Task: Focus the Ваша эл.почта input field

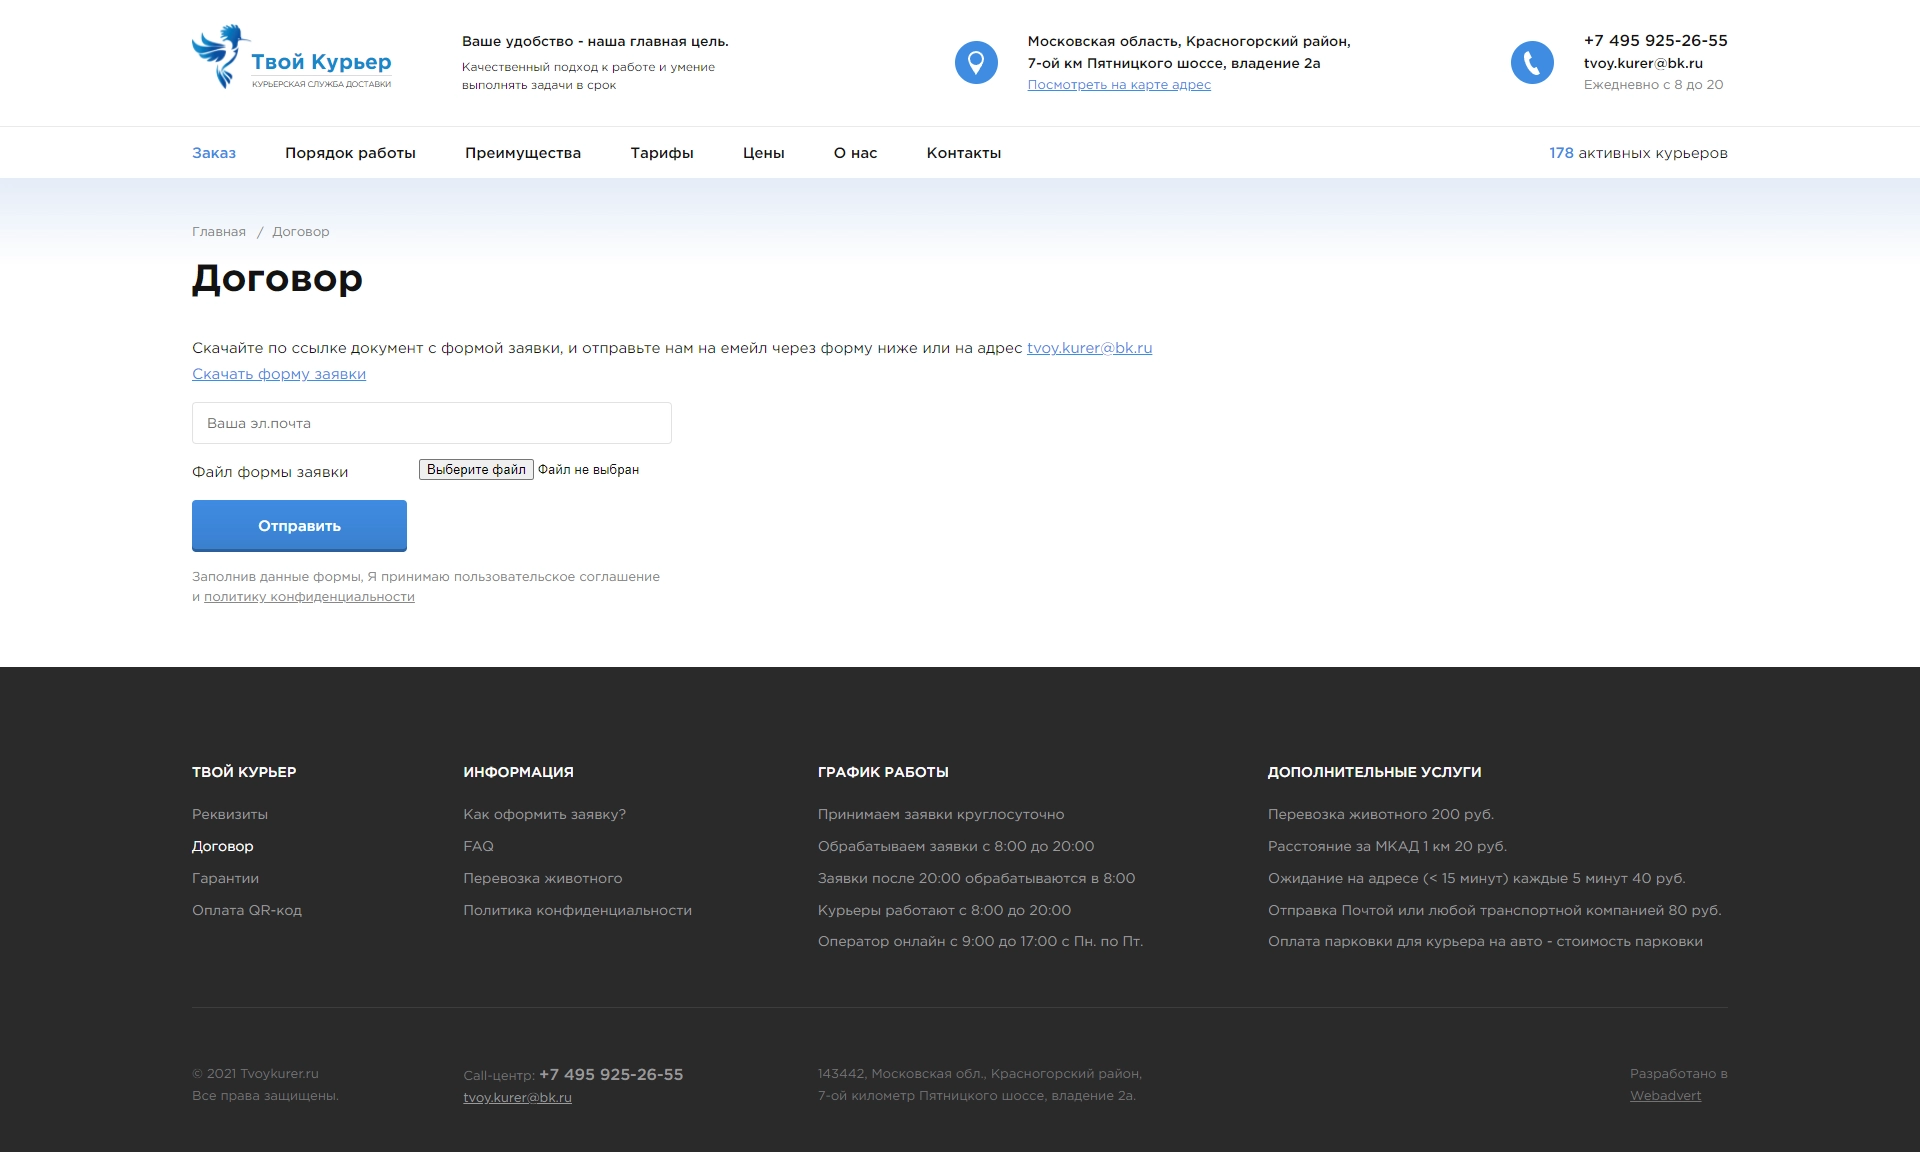Action: pyautogui.click(x=432, y=423)
